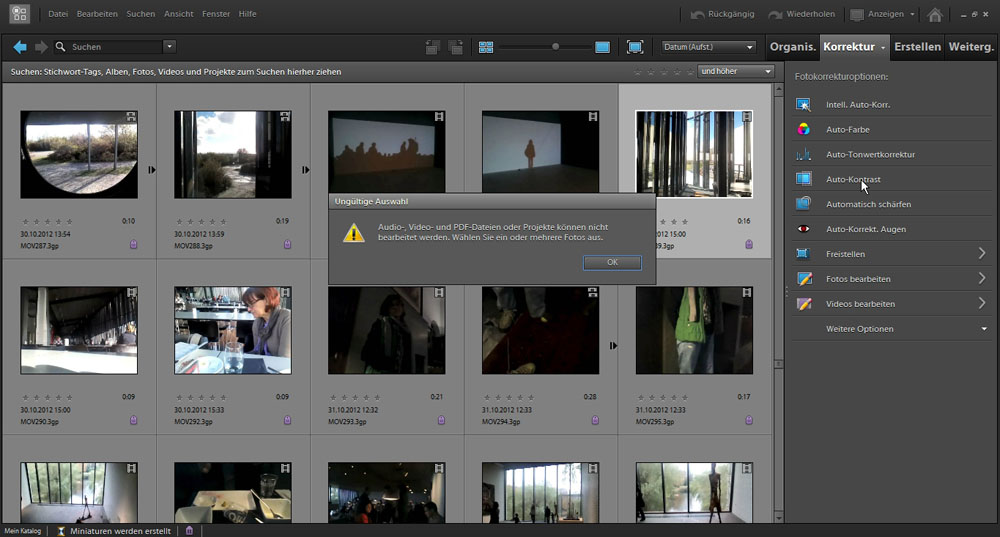Click the Rückgängig undo button
1000x537 pixels.
tap(723, 14)
